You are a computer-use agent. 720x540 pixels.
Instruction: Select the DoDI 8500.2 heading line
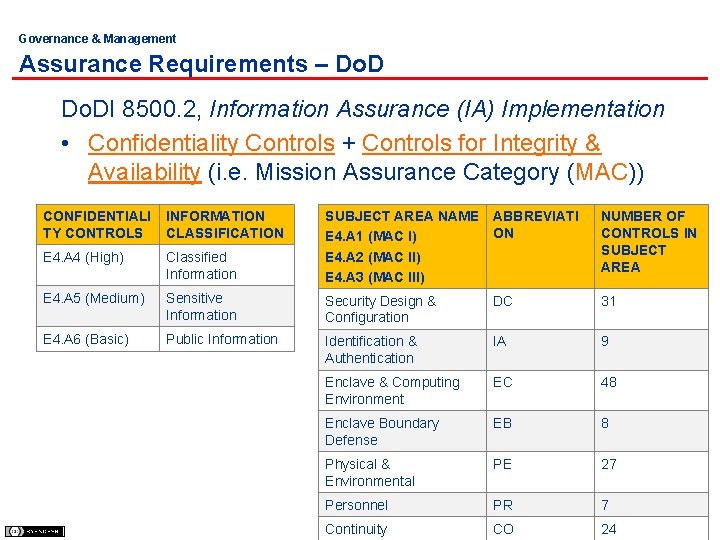coord(363,109)
